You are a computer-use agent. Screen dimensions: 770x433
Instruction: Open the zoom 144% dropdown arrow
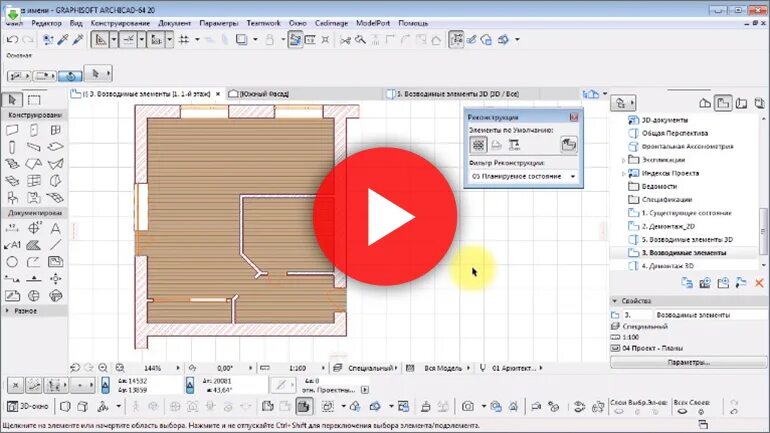pyautogui.click(x=178, y=368)
